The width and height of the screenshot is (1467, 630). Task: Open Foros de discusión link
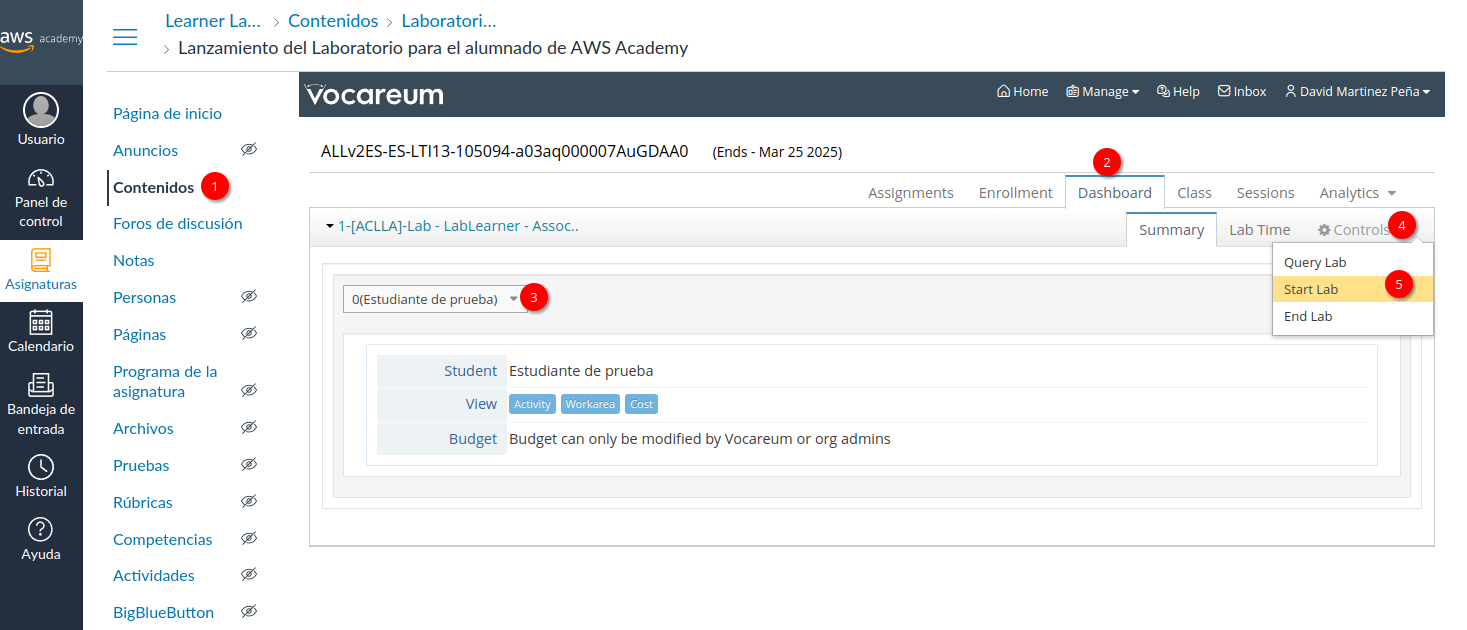178,224
